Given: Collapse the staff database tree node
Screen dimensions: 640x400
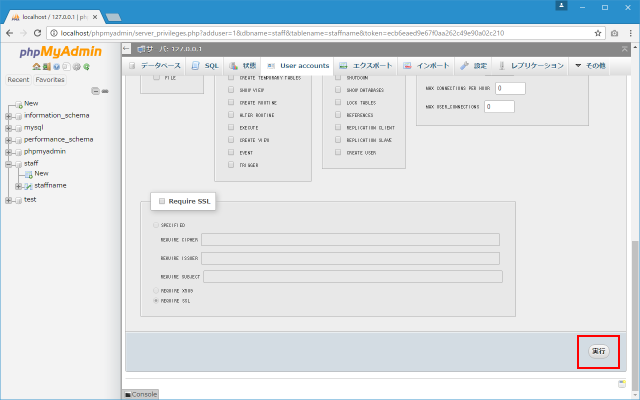Looking at the screenshot, I should [8, 163].
